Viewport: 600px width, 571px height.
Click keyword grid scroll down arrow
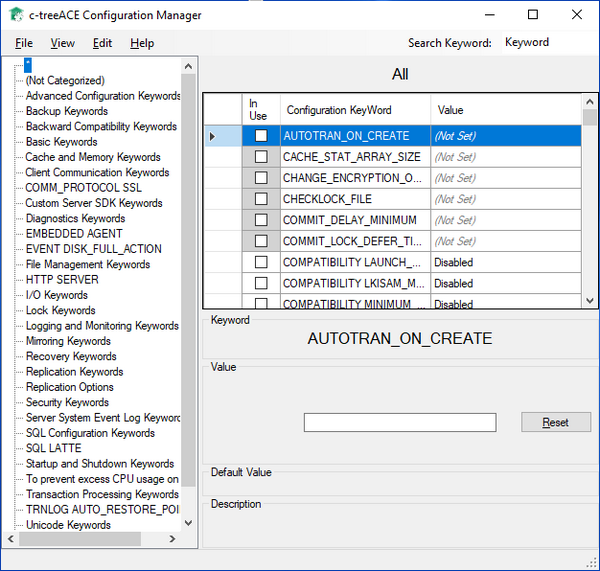(x=590, y=300)
